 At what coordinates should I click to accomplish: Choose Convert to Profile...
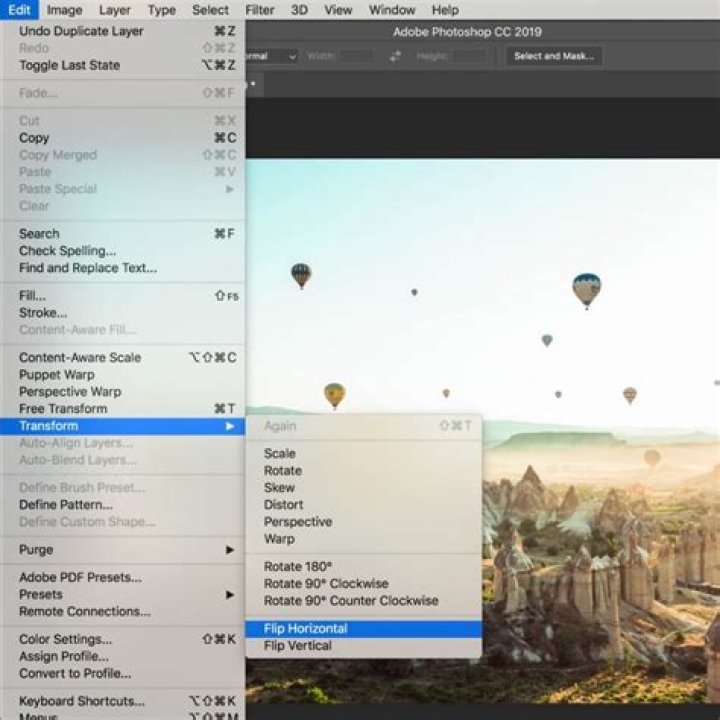(x=123, y=673)
